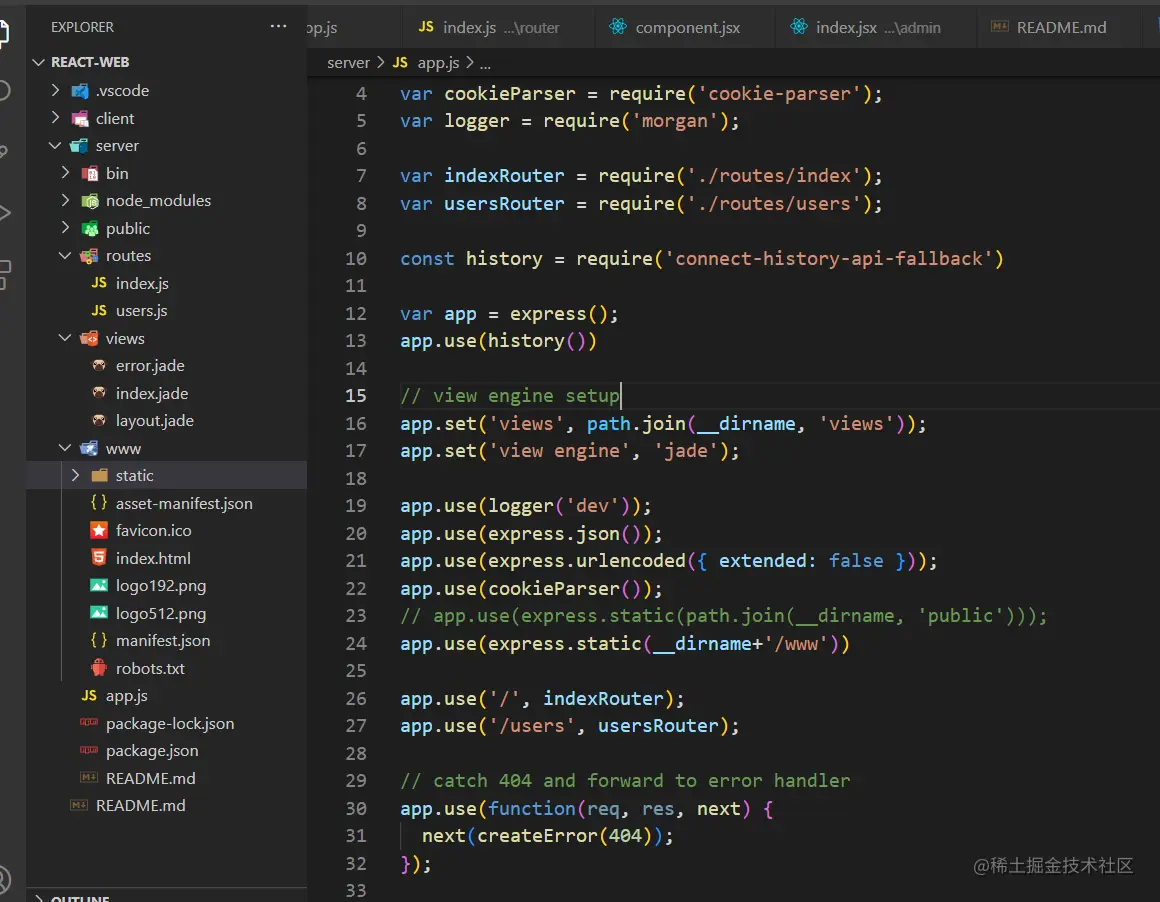Place cursor on 'connect-history-api-fallback' string
This screenshot has height=902, width=1160.
tap(829, 258)
